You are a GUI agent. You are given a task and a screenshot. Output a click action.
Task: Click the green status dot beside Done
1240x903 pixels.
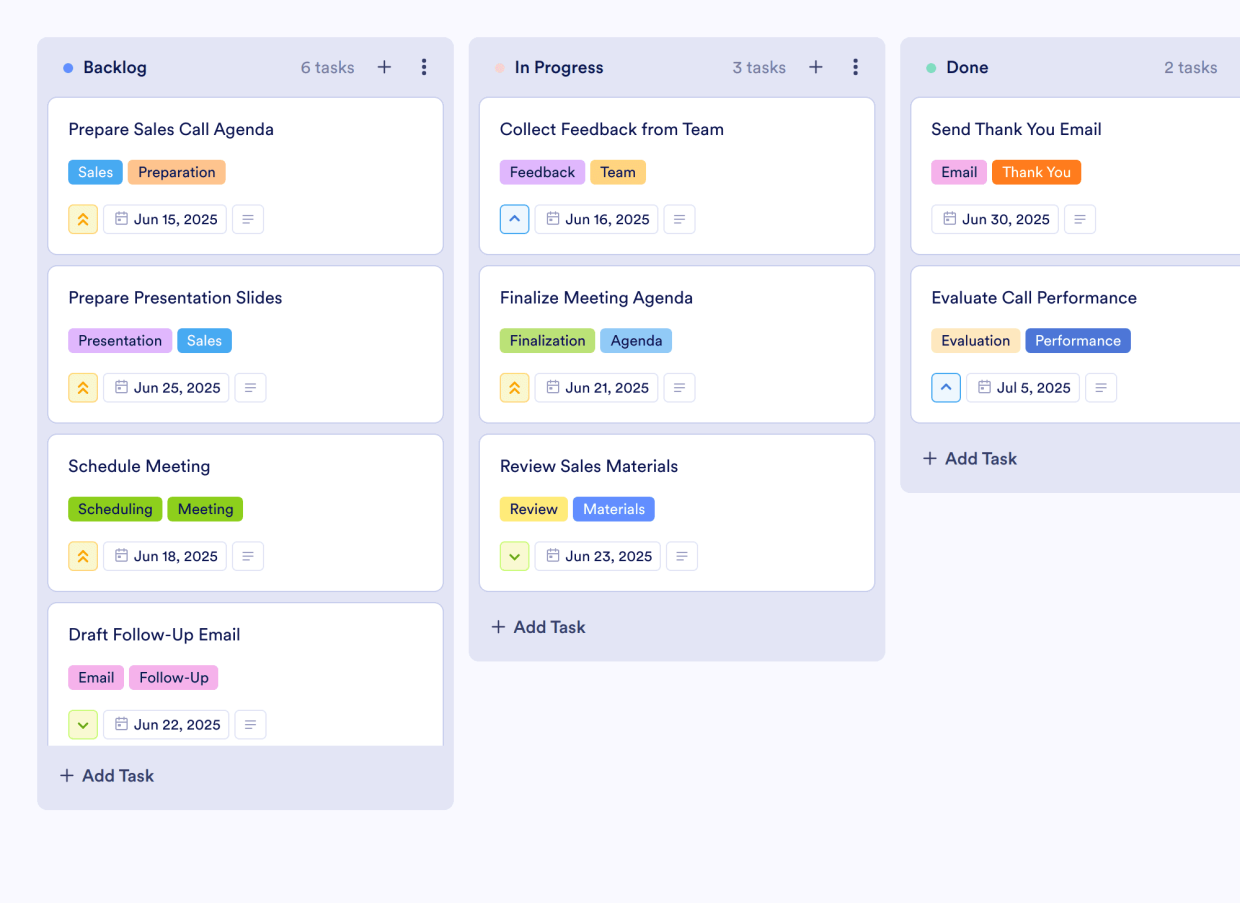[x=930, y=67]
